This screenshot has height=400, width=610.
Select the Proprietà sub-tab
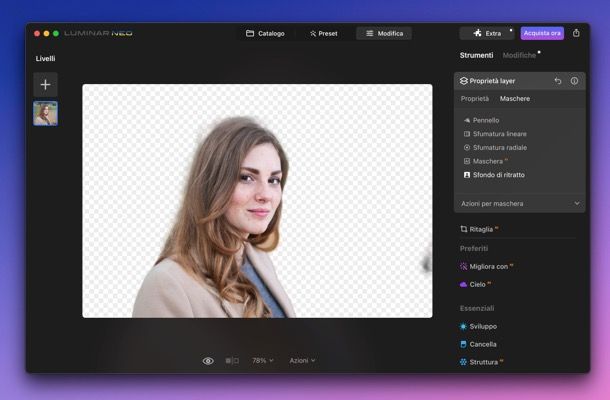[x=475, y=99]
